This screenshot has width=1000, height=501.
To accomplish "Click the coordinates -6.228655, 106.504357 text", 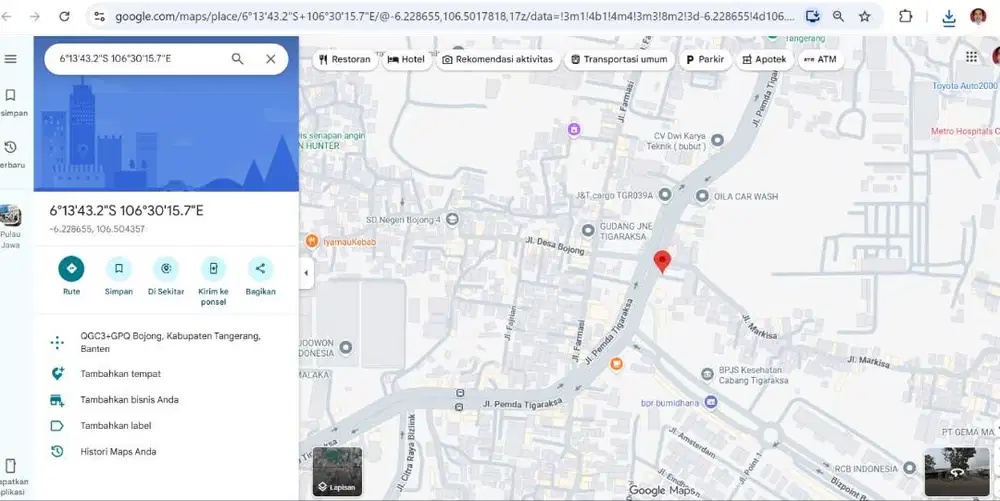I will tap(97, 229).
